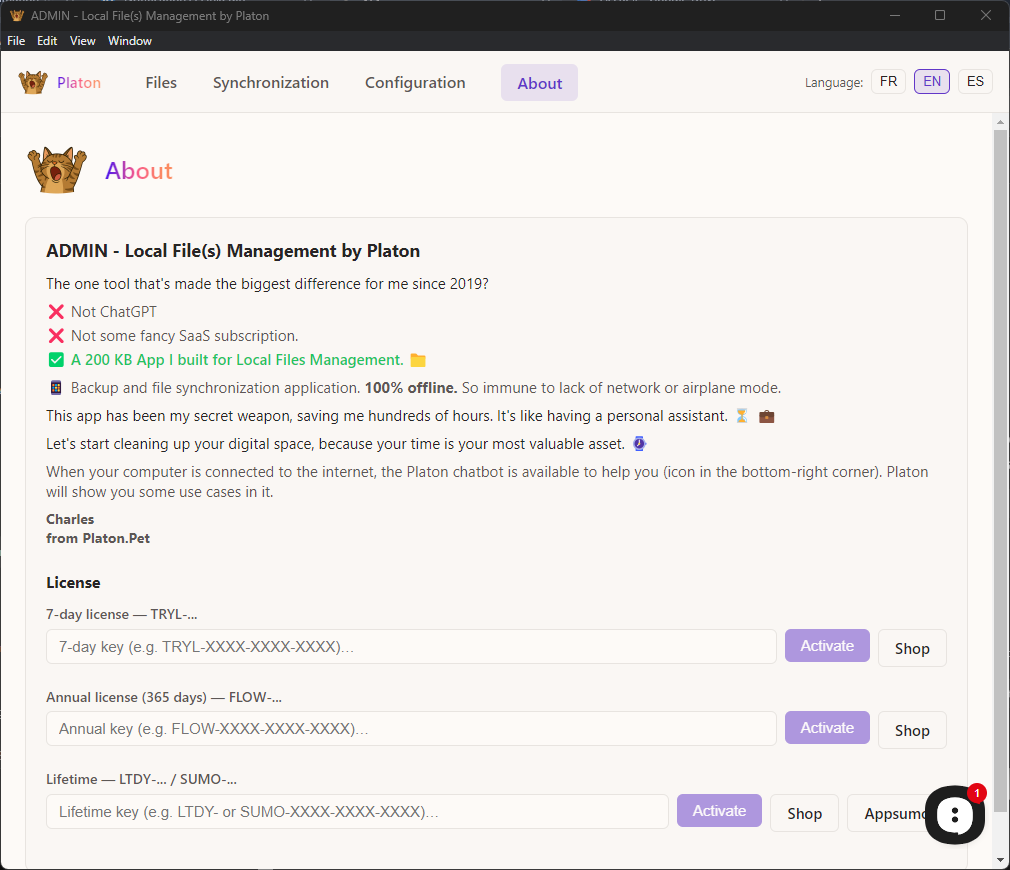Click the Platon cat logo in navbar
Image resolution: width=1010 pixels, height=870 pixels.
point(33,82)
